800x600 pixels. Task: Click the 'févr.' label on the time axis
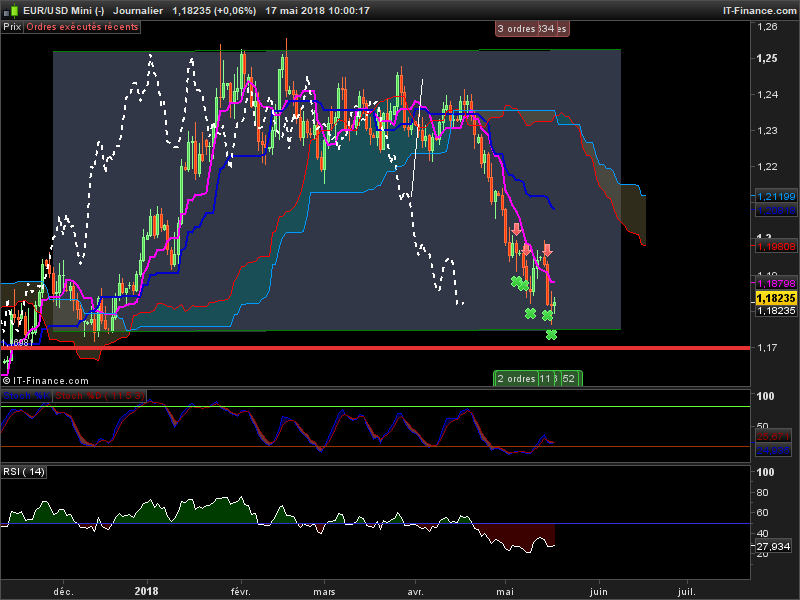[x=241, y=591]
